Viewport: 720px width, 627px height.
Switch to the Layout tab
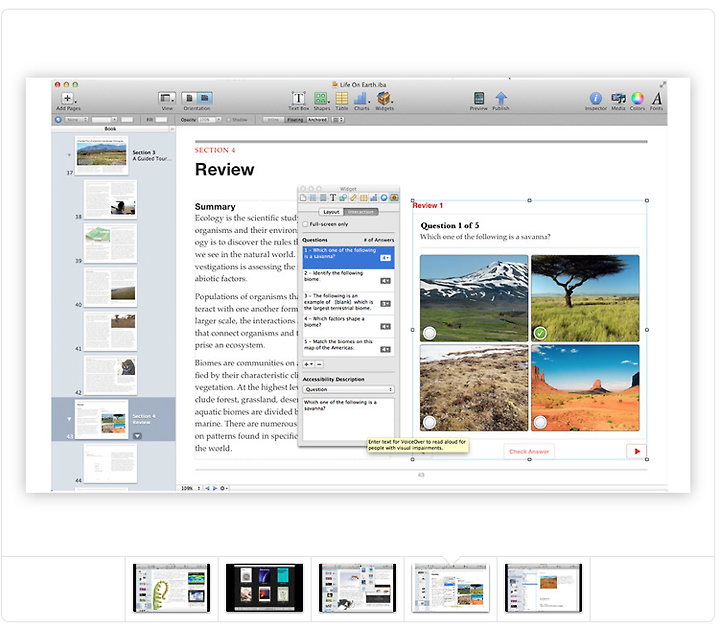331,212
